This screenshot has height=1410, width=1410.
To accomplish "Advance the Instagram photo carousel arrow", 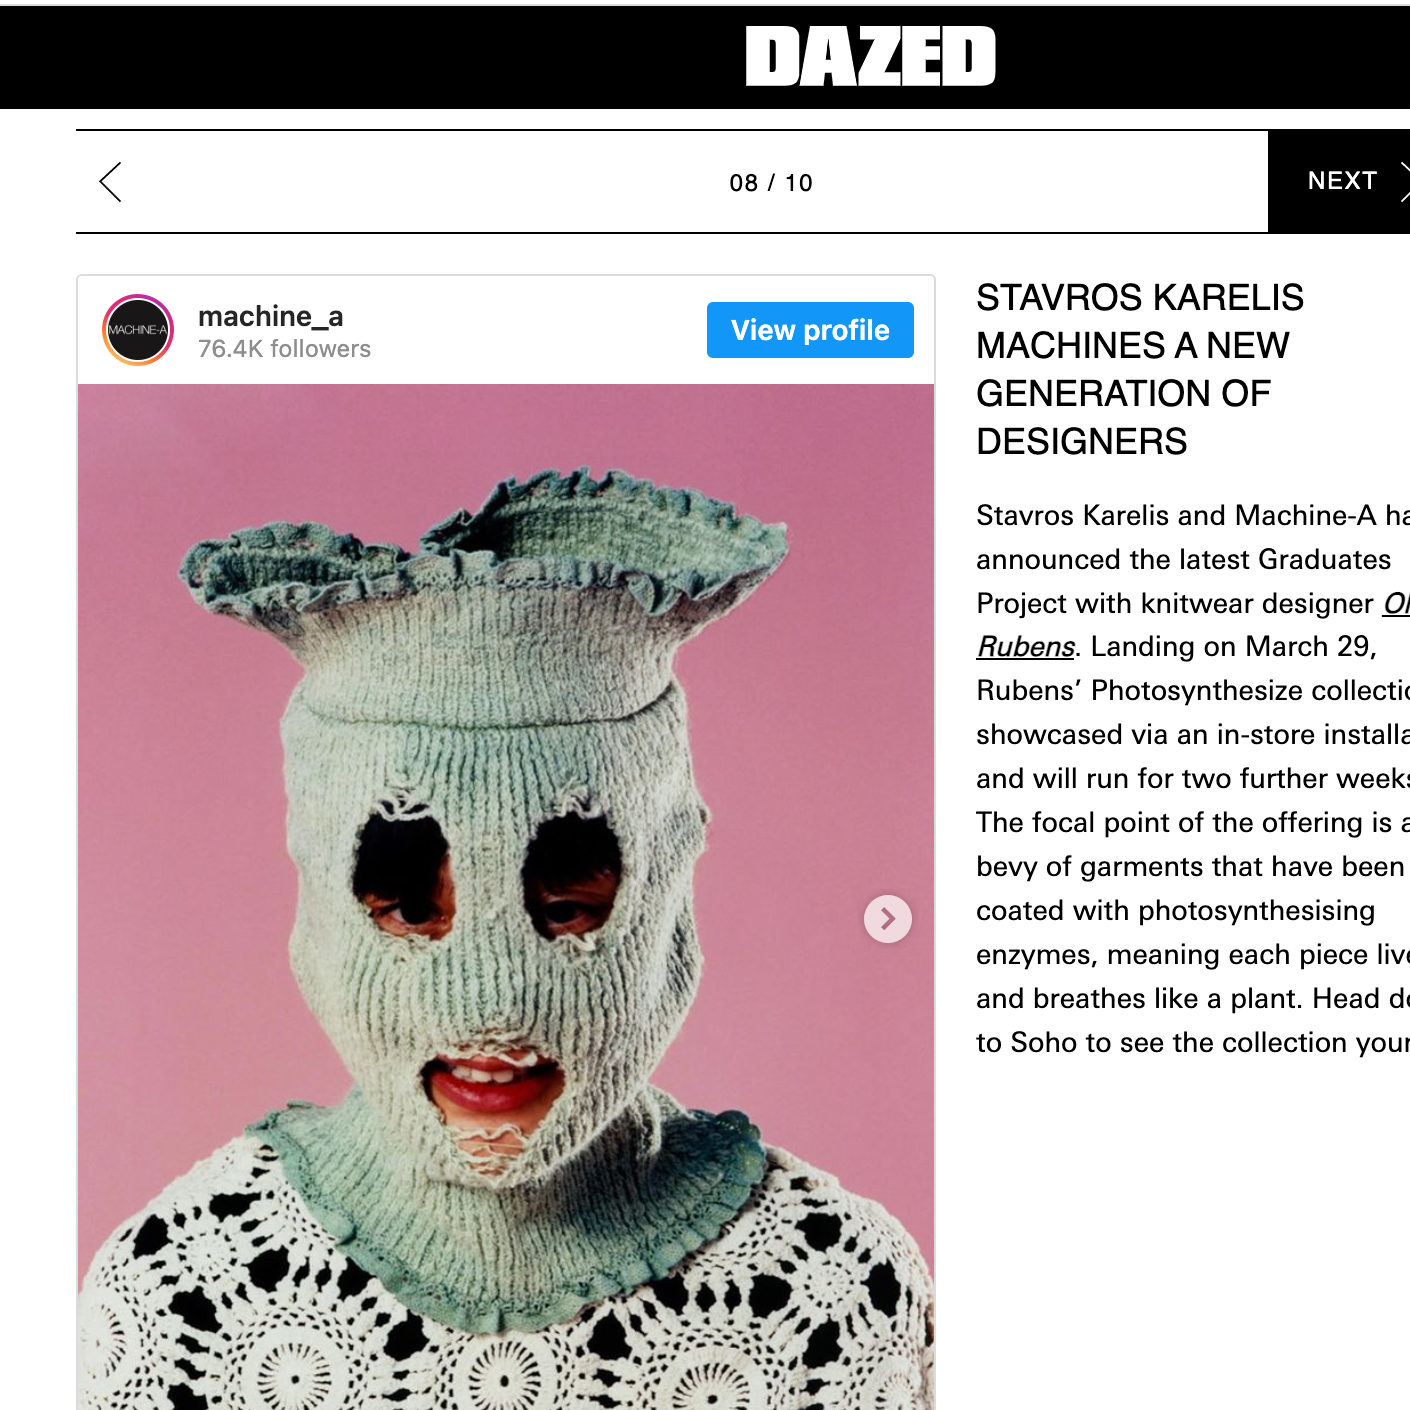I will [x=888, y=919].
